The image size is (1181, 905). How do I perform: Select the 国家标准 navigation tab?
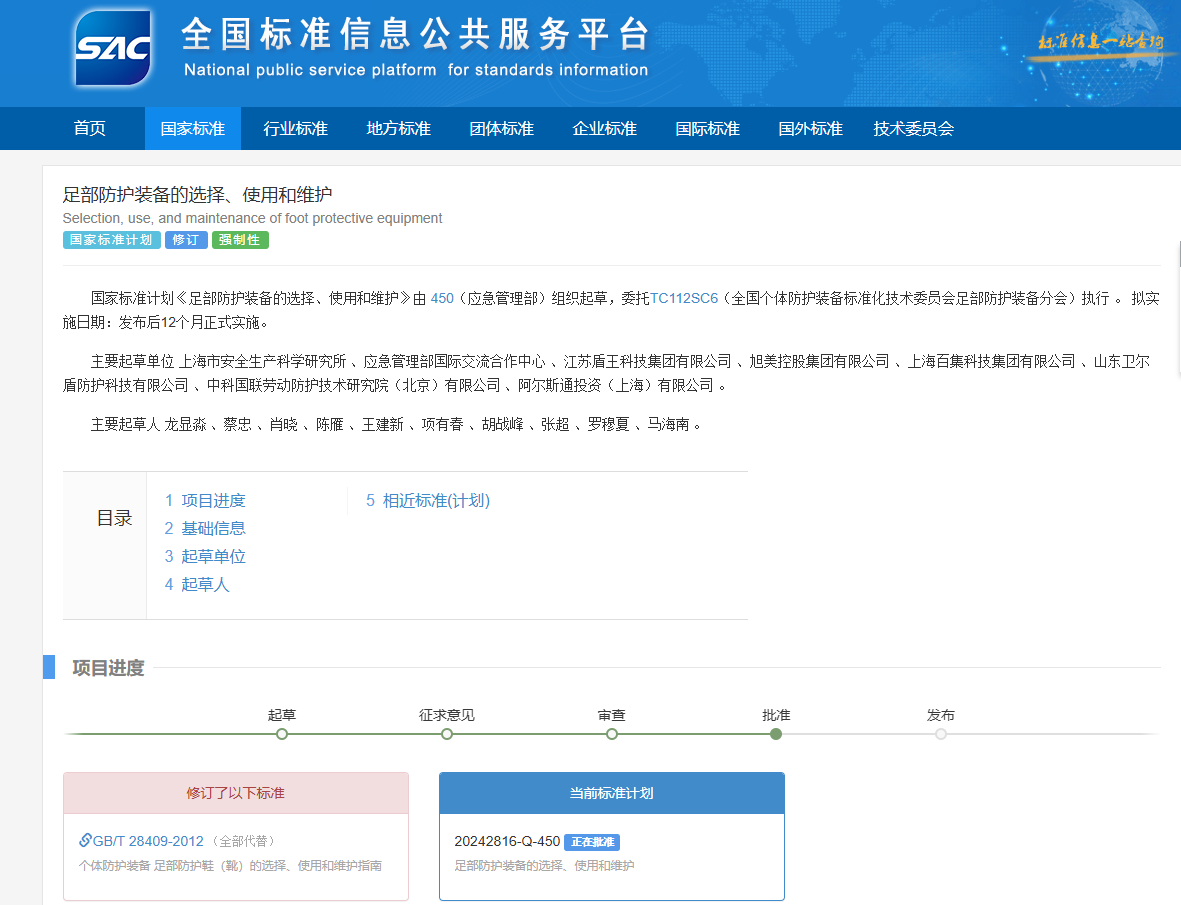tap(193, 129)
